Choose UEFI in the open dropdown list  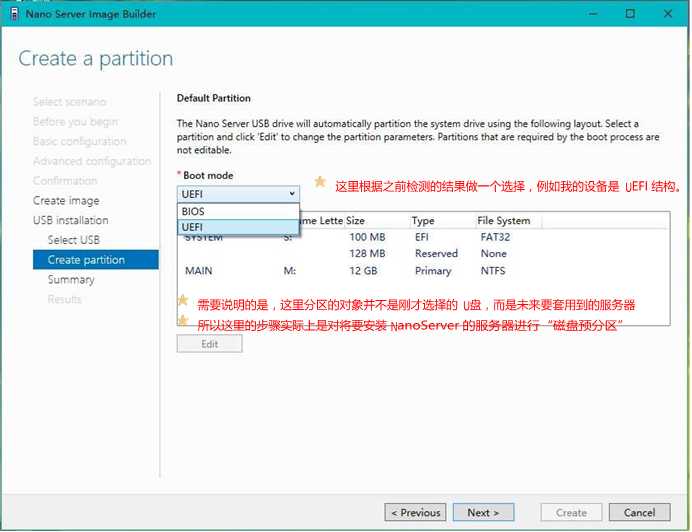(238, 227)
